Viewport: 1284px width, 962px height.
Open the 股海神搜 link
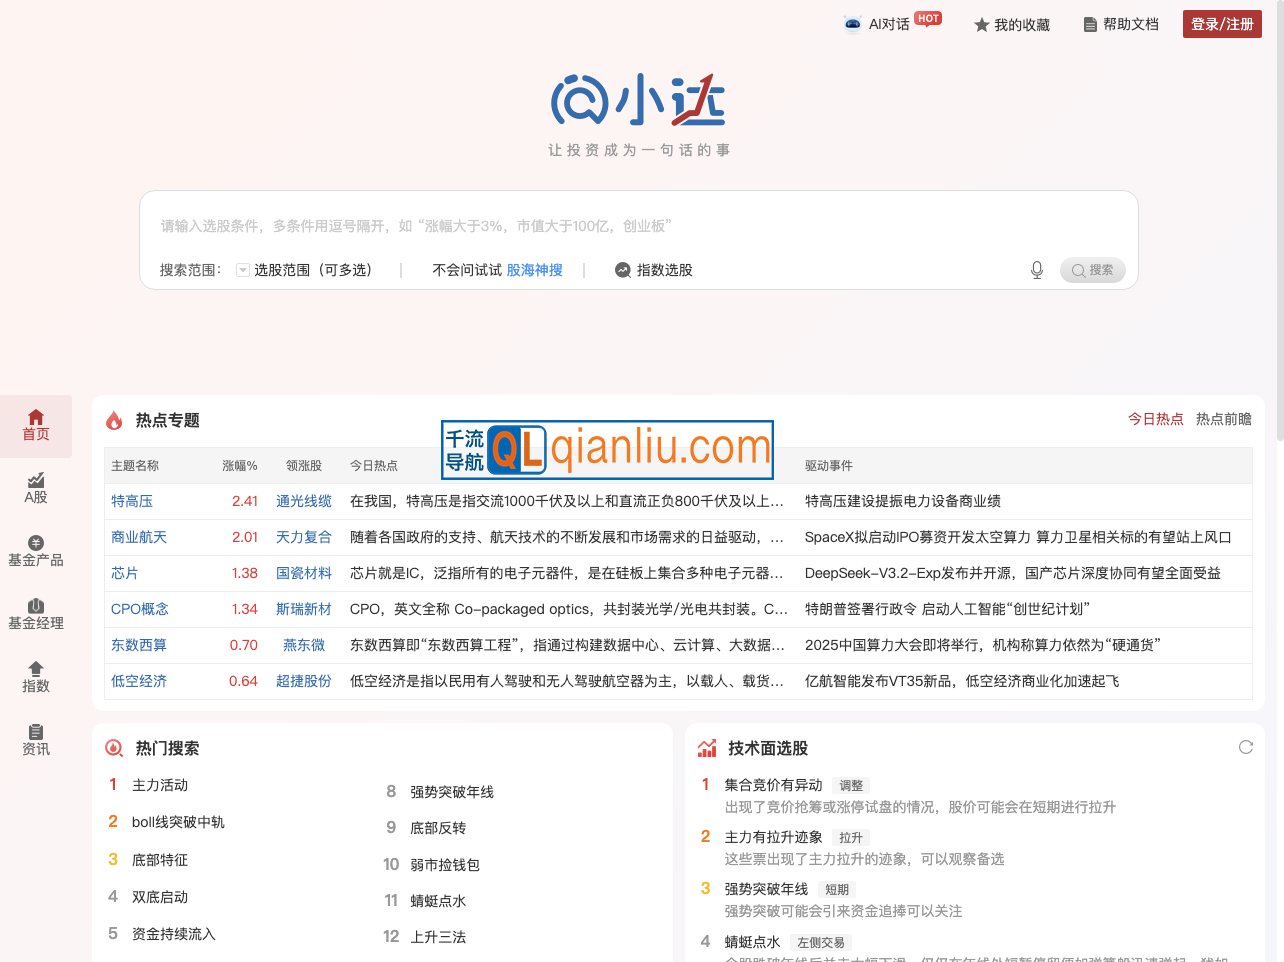(x=534, y=269)
